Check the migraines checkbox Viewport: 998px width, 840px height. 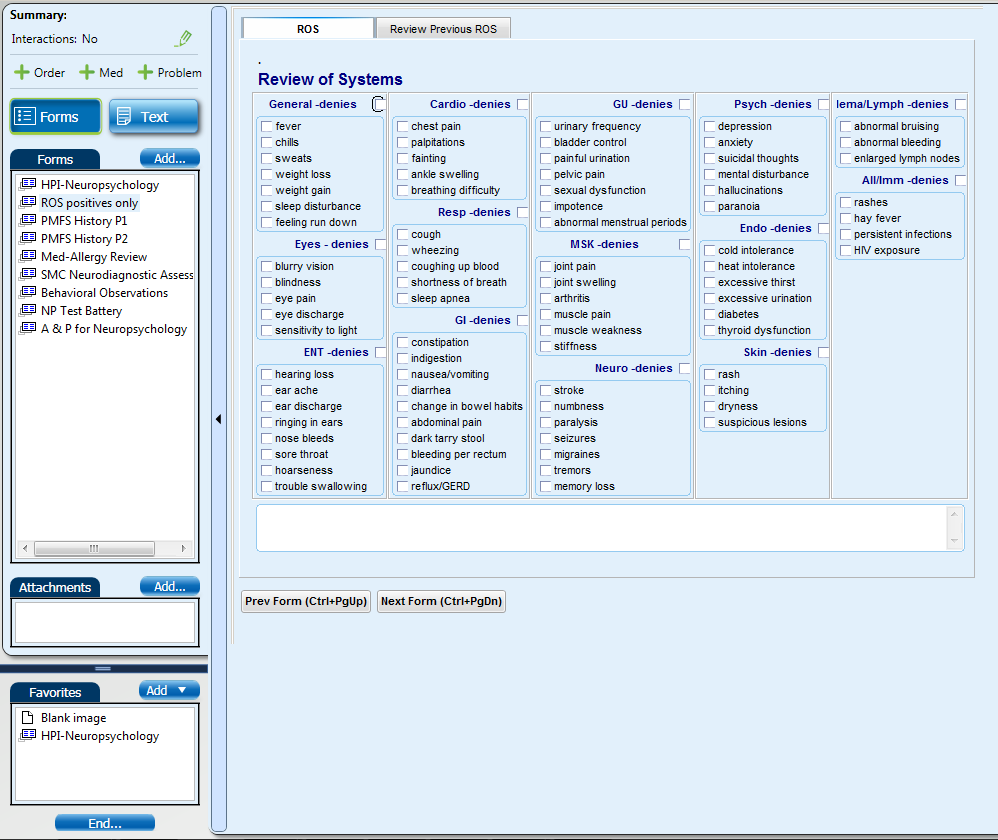(545, 455)
